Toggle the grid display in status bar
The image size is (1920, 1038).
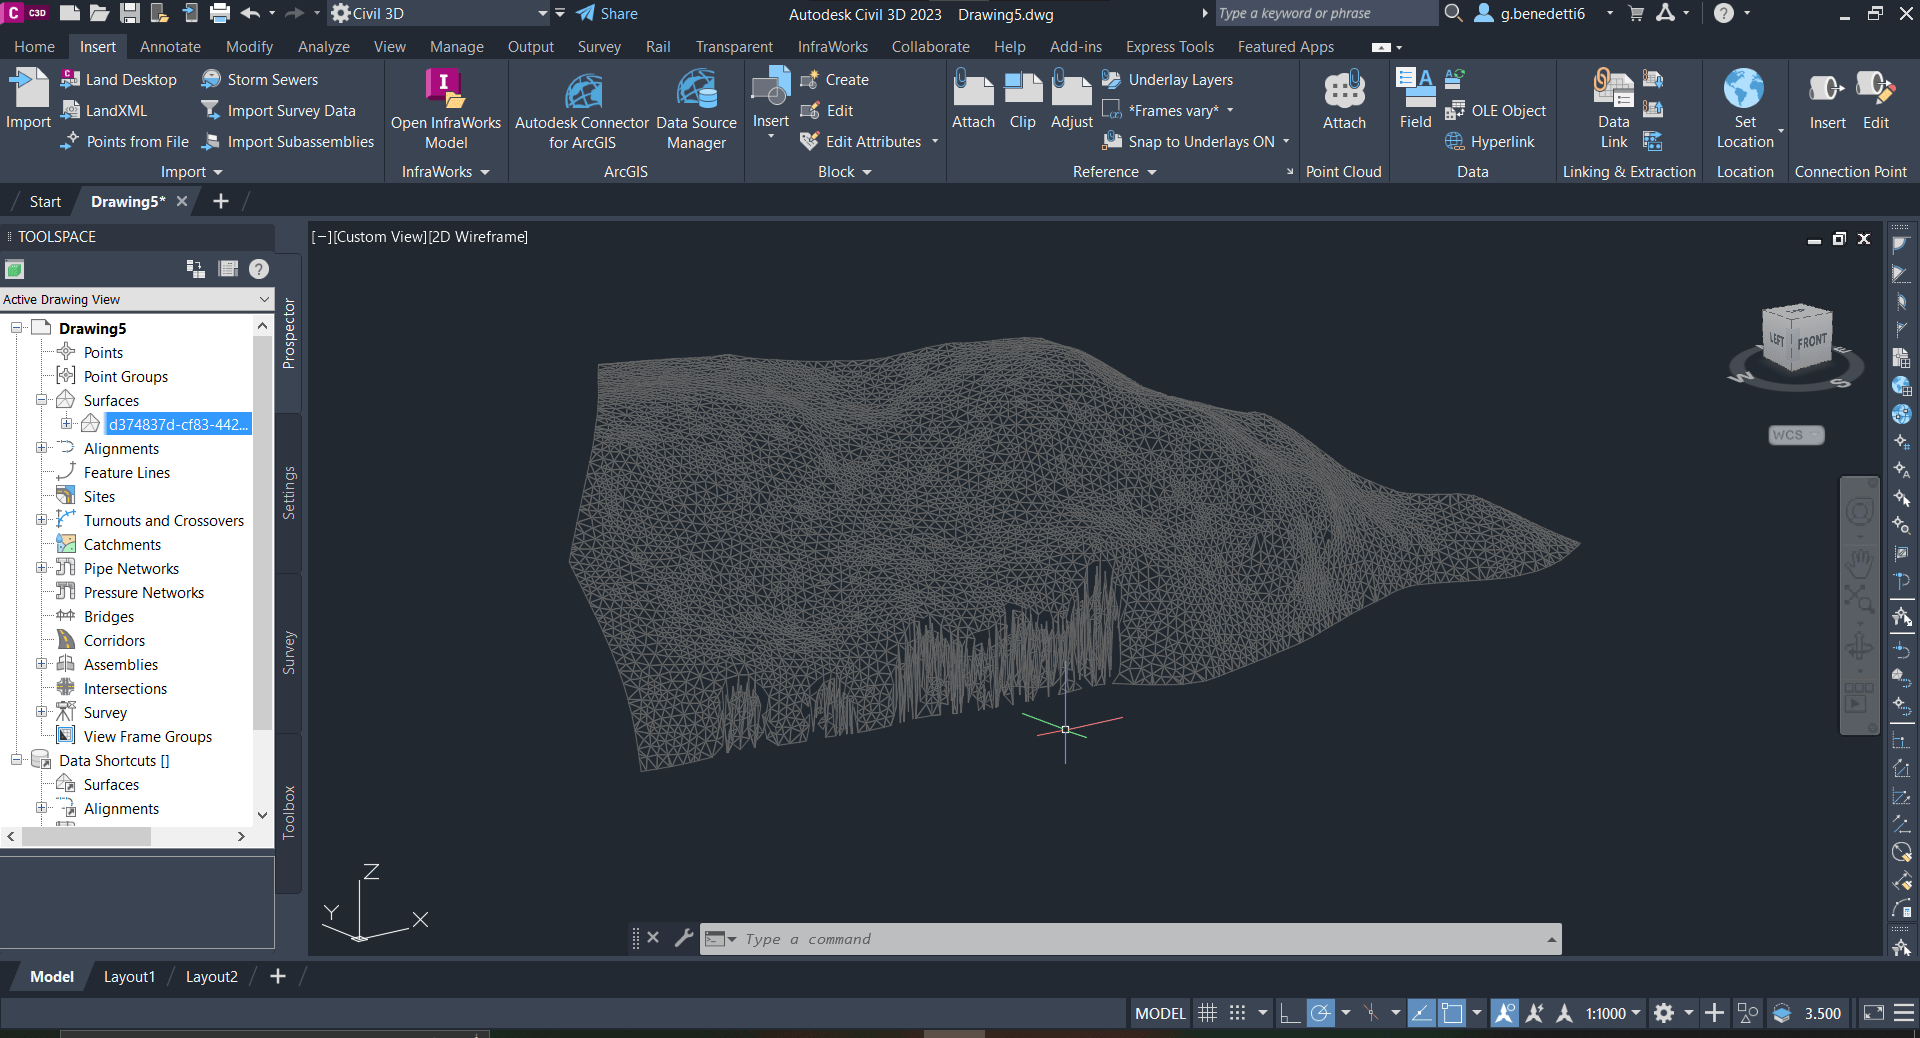(1207, 1013)
